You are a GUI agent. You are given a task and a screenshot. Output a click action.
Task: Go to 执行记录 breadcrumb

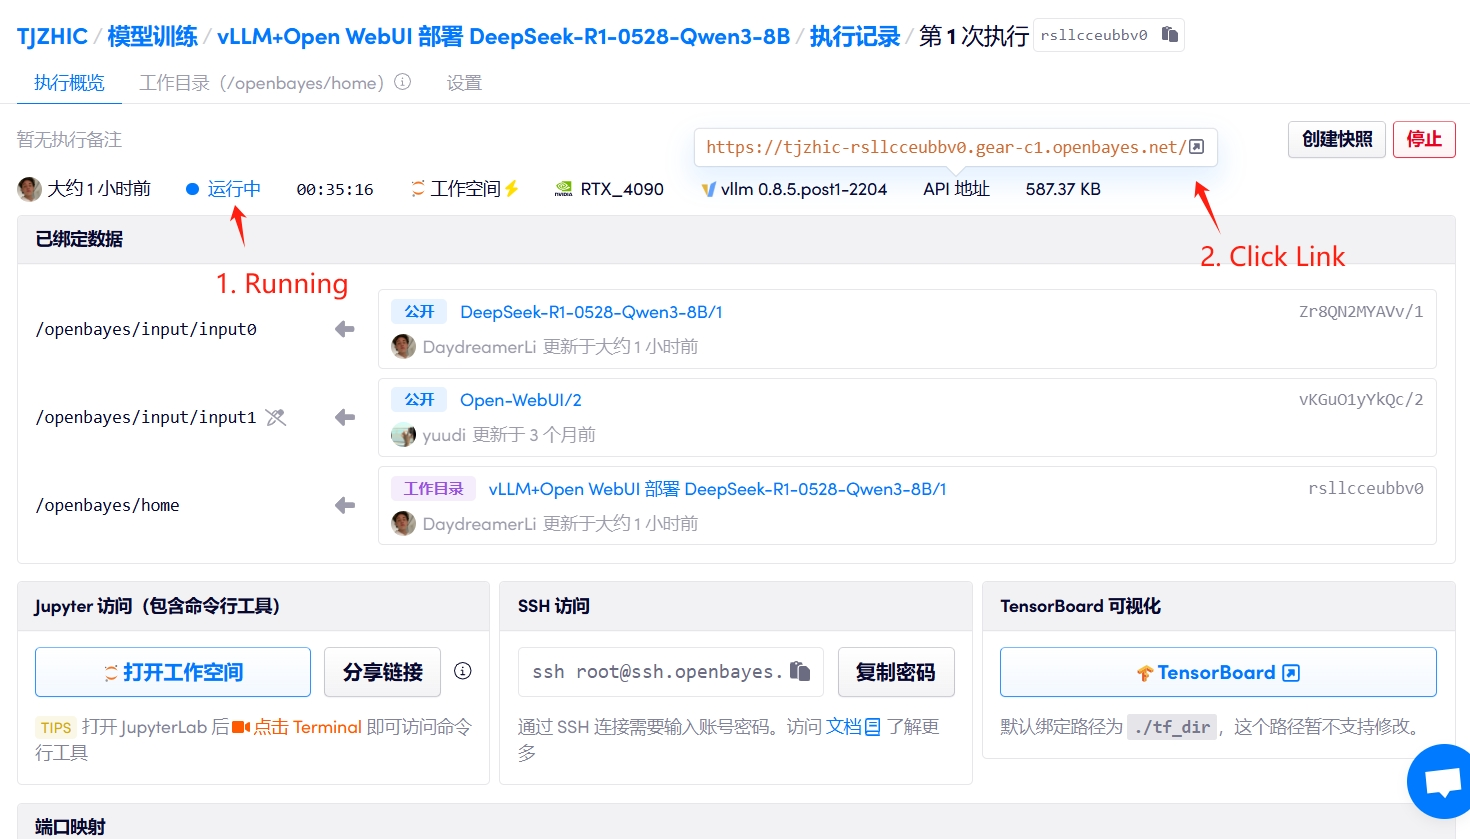tap(855, 36)
